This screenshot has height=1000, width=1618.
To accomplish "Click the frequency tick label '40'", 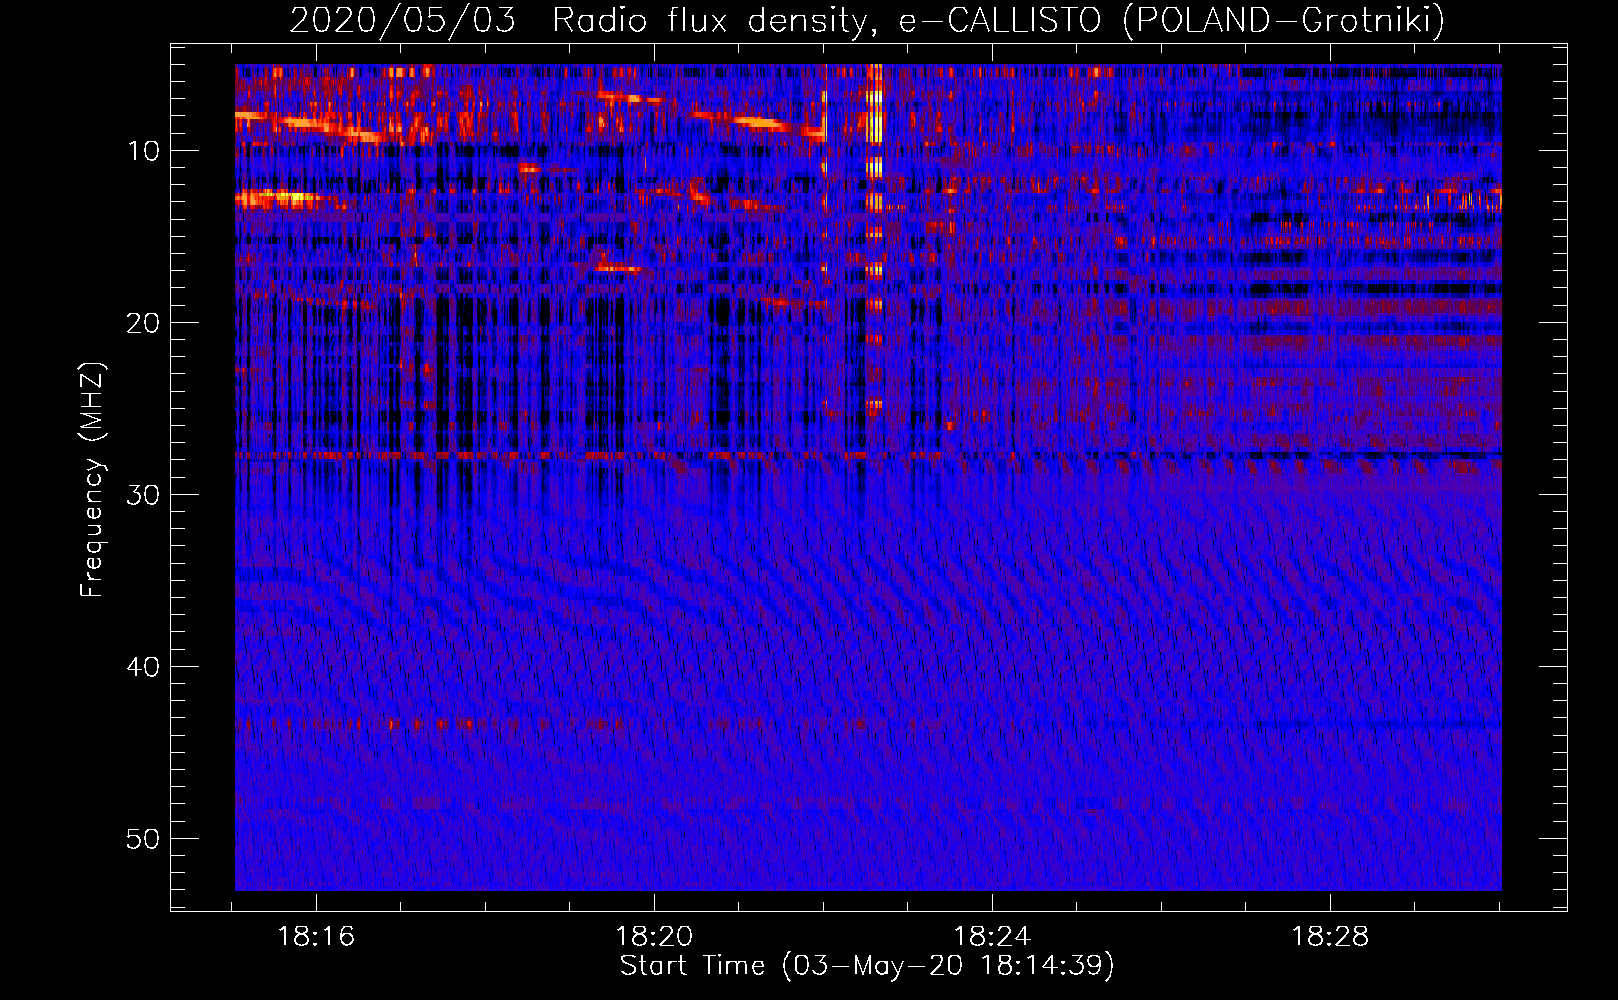I will [x=143, y=667].
